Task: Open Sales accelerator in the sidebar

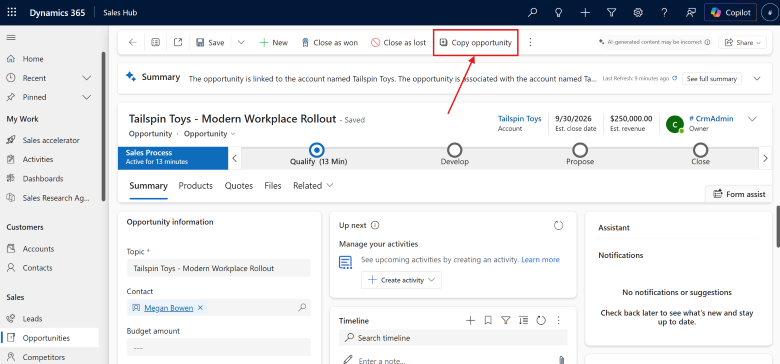Action: [50, 140]
